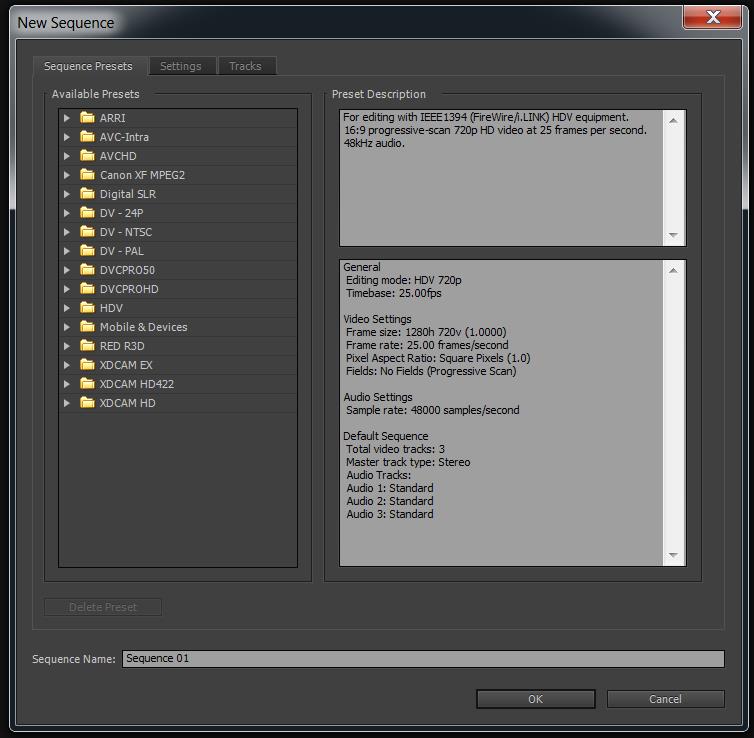Screen dimensions: 754x738
Task: Expand the Canon XF MPEG2 presets
Action: point(67,175)
